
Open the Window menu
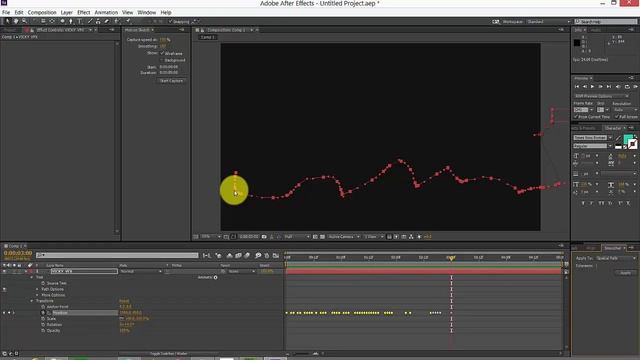[147, 13]
